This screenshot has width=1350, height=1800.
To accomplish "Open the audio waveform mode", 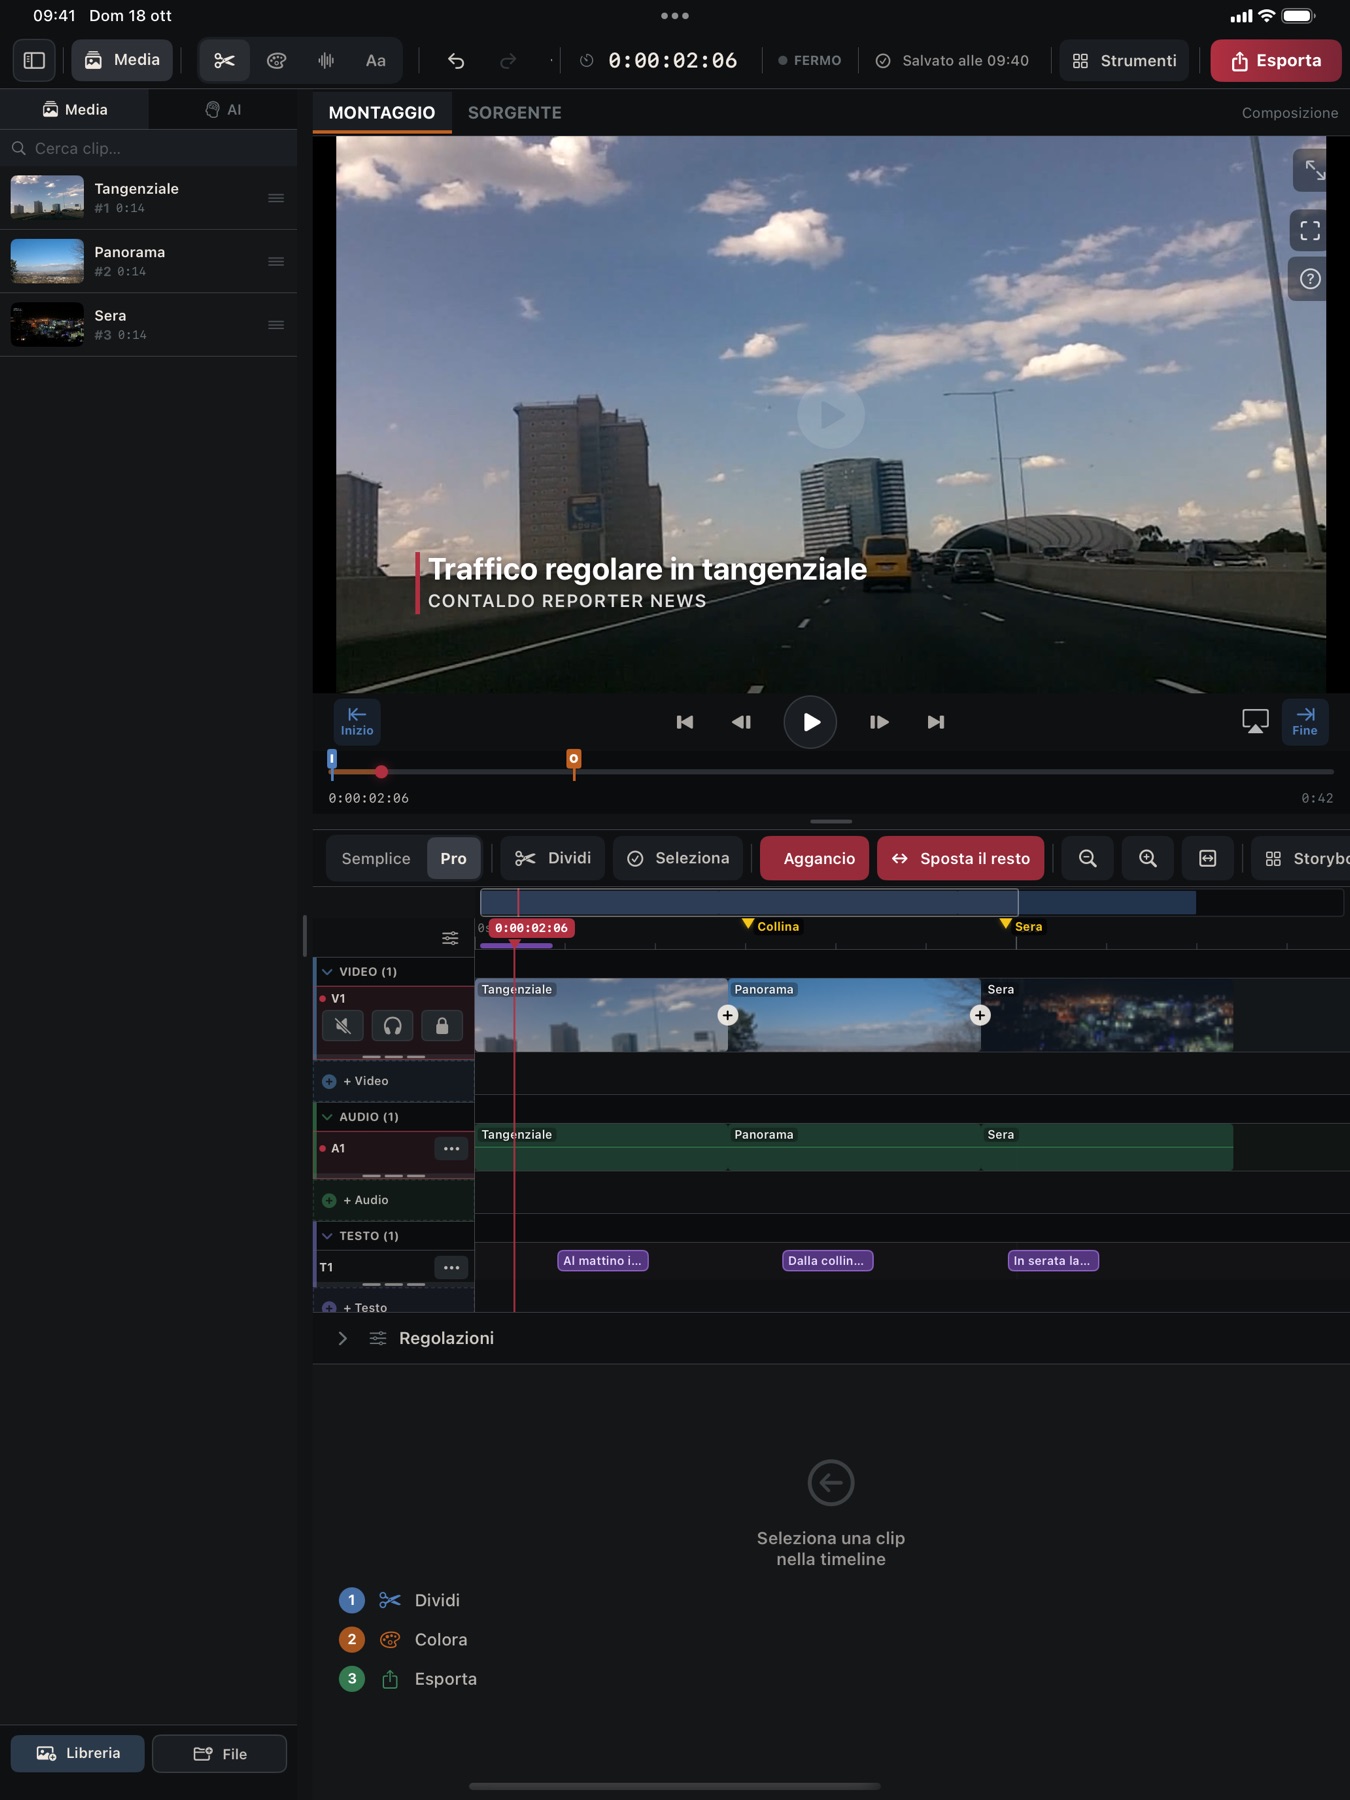I will click(x=326, y=60).
